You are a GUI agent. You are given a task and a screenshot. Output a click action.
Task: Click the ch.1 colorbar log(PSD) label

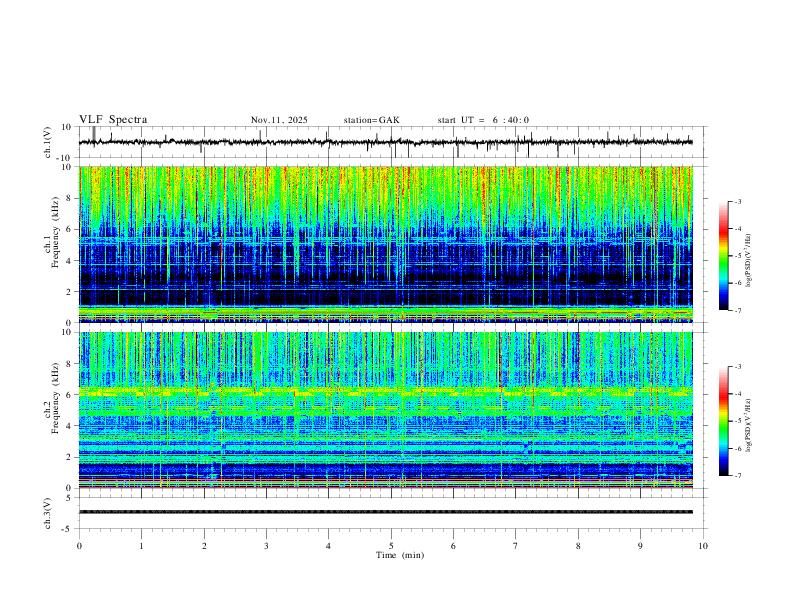pyautogui.click(x=749, y=261)
